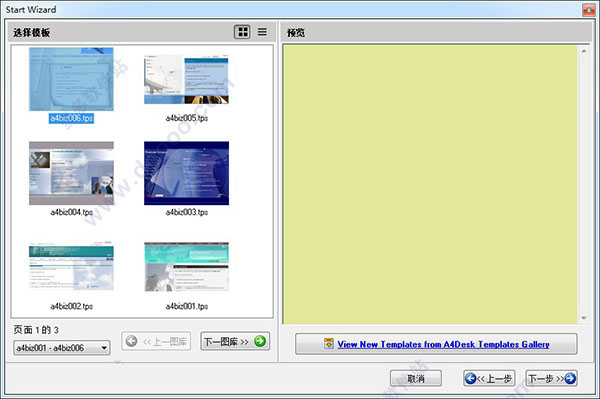Select the a4biz006.tps template thumbnail
The image size is (600, 399).
[72, 79]
